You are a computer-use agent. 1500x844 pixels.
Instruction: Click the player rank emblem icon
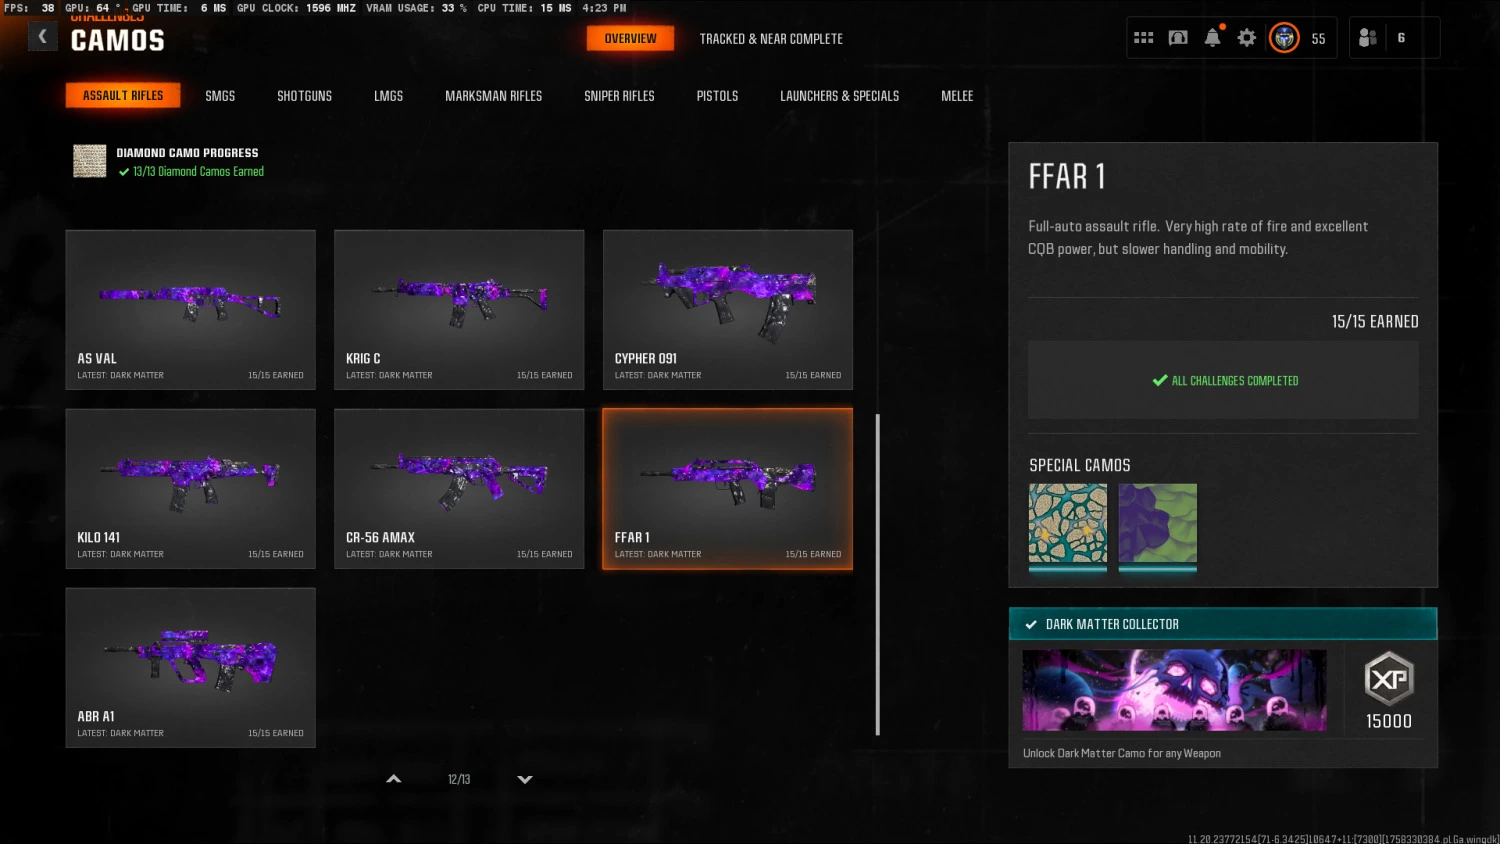1284,38
